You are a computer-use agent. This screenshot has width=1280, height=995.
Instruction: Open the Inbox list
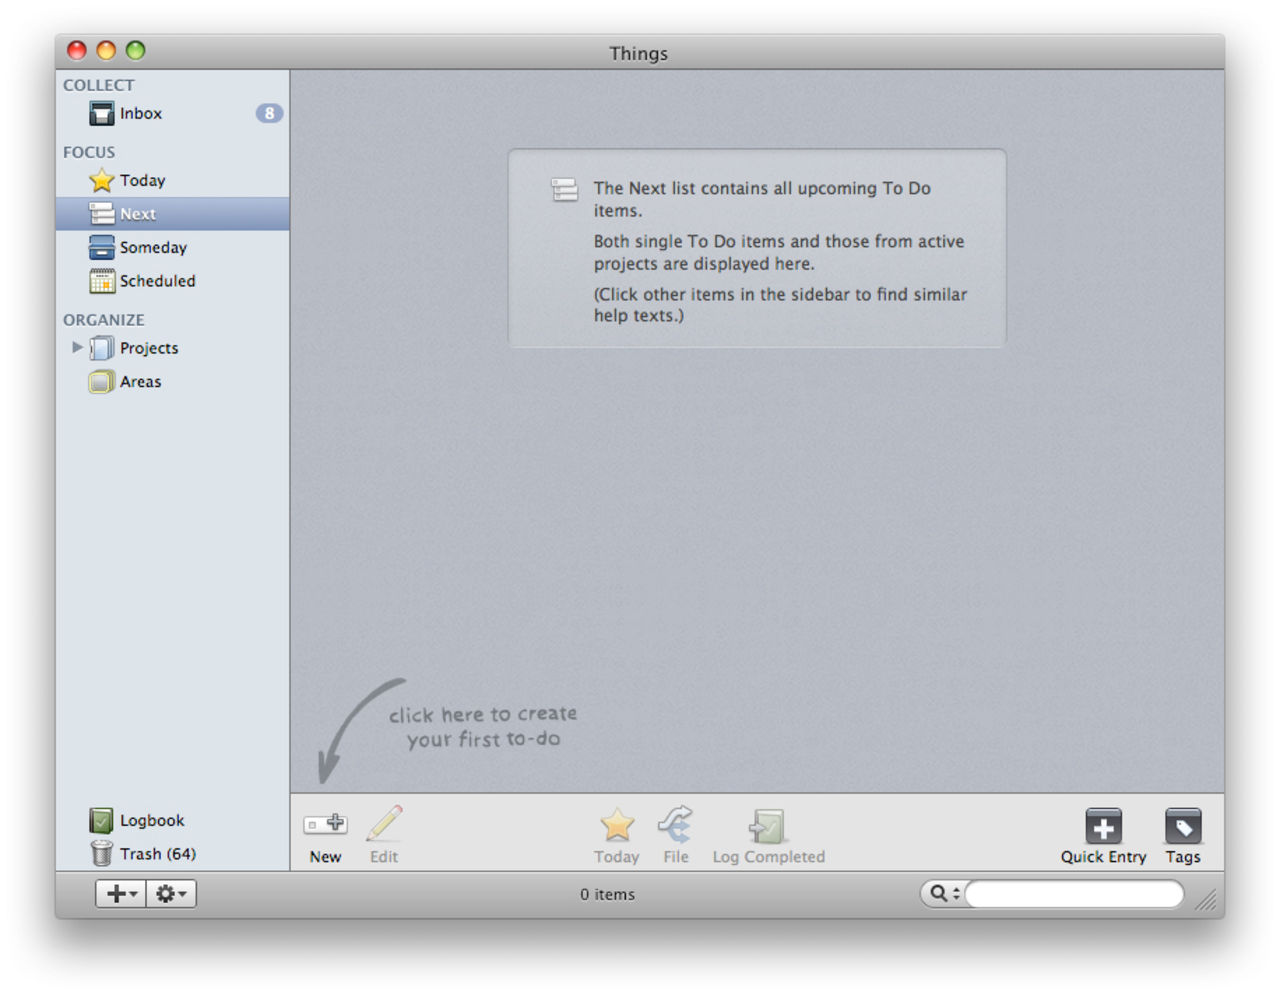[x=139, y=114]
